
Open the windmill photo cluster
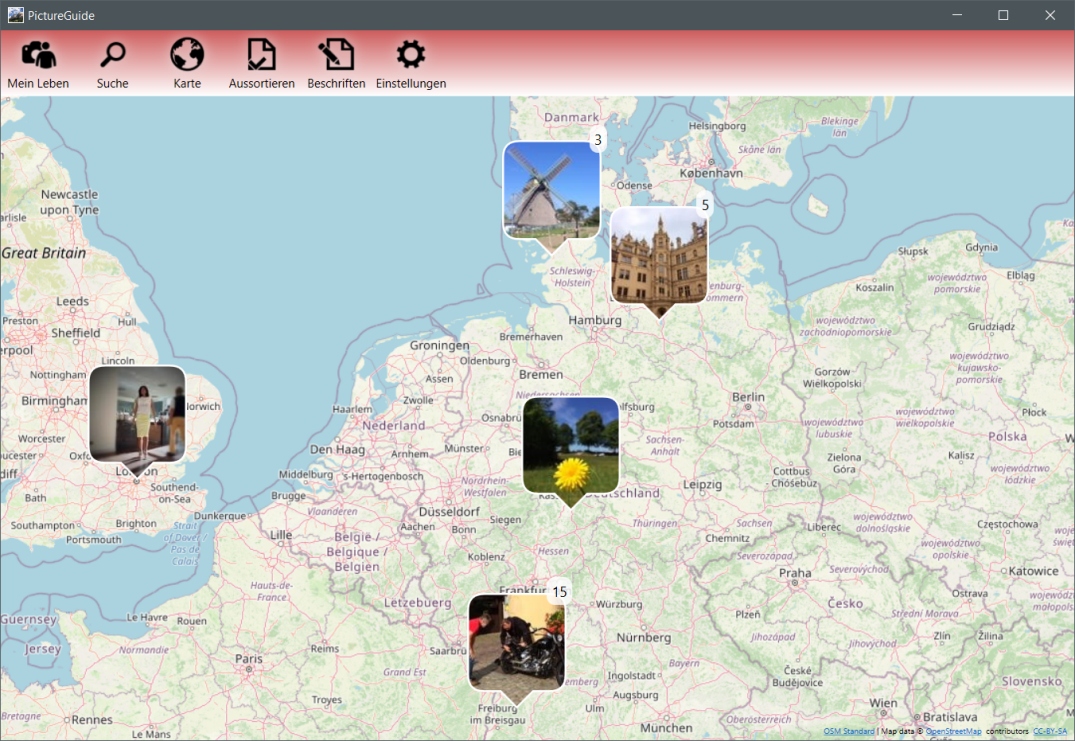(551, 191)
